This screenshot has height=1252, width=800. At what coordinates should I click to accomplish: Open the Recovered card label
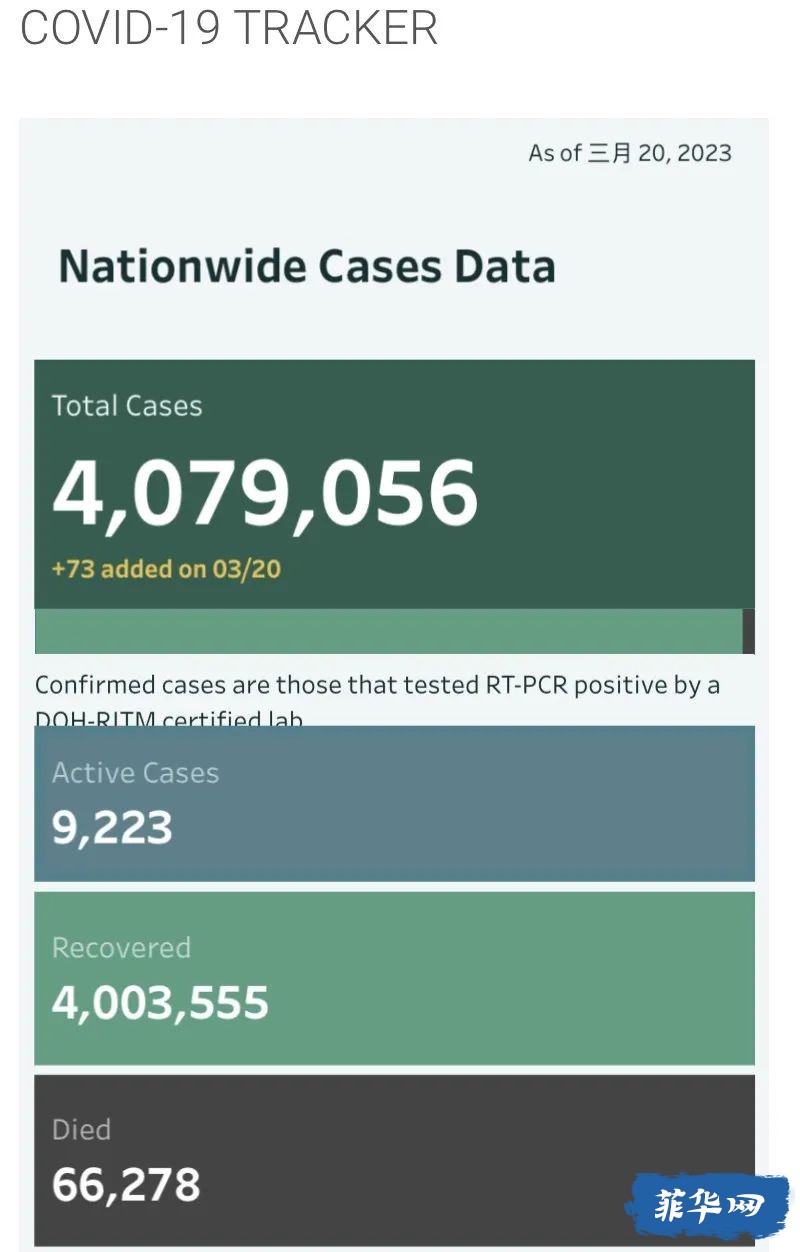tap(121, 948)
